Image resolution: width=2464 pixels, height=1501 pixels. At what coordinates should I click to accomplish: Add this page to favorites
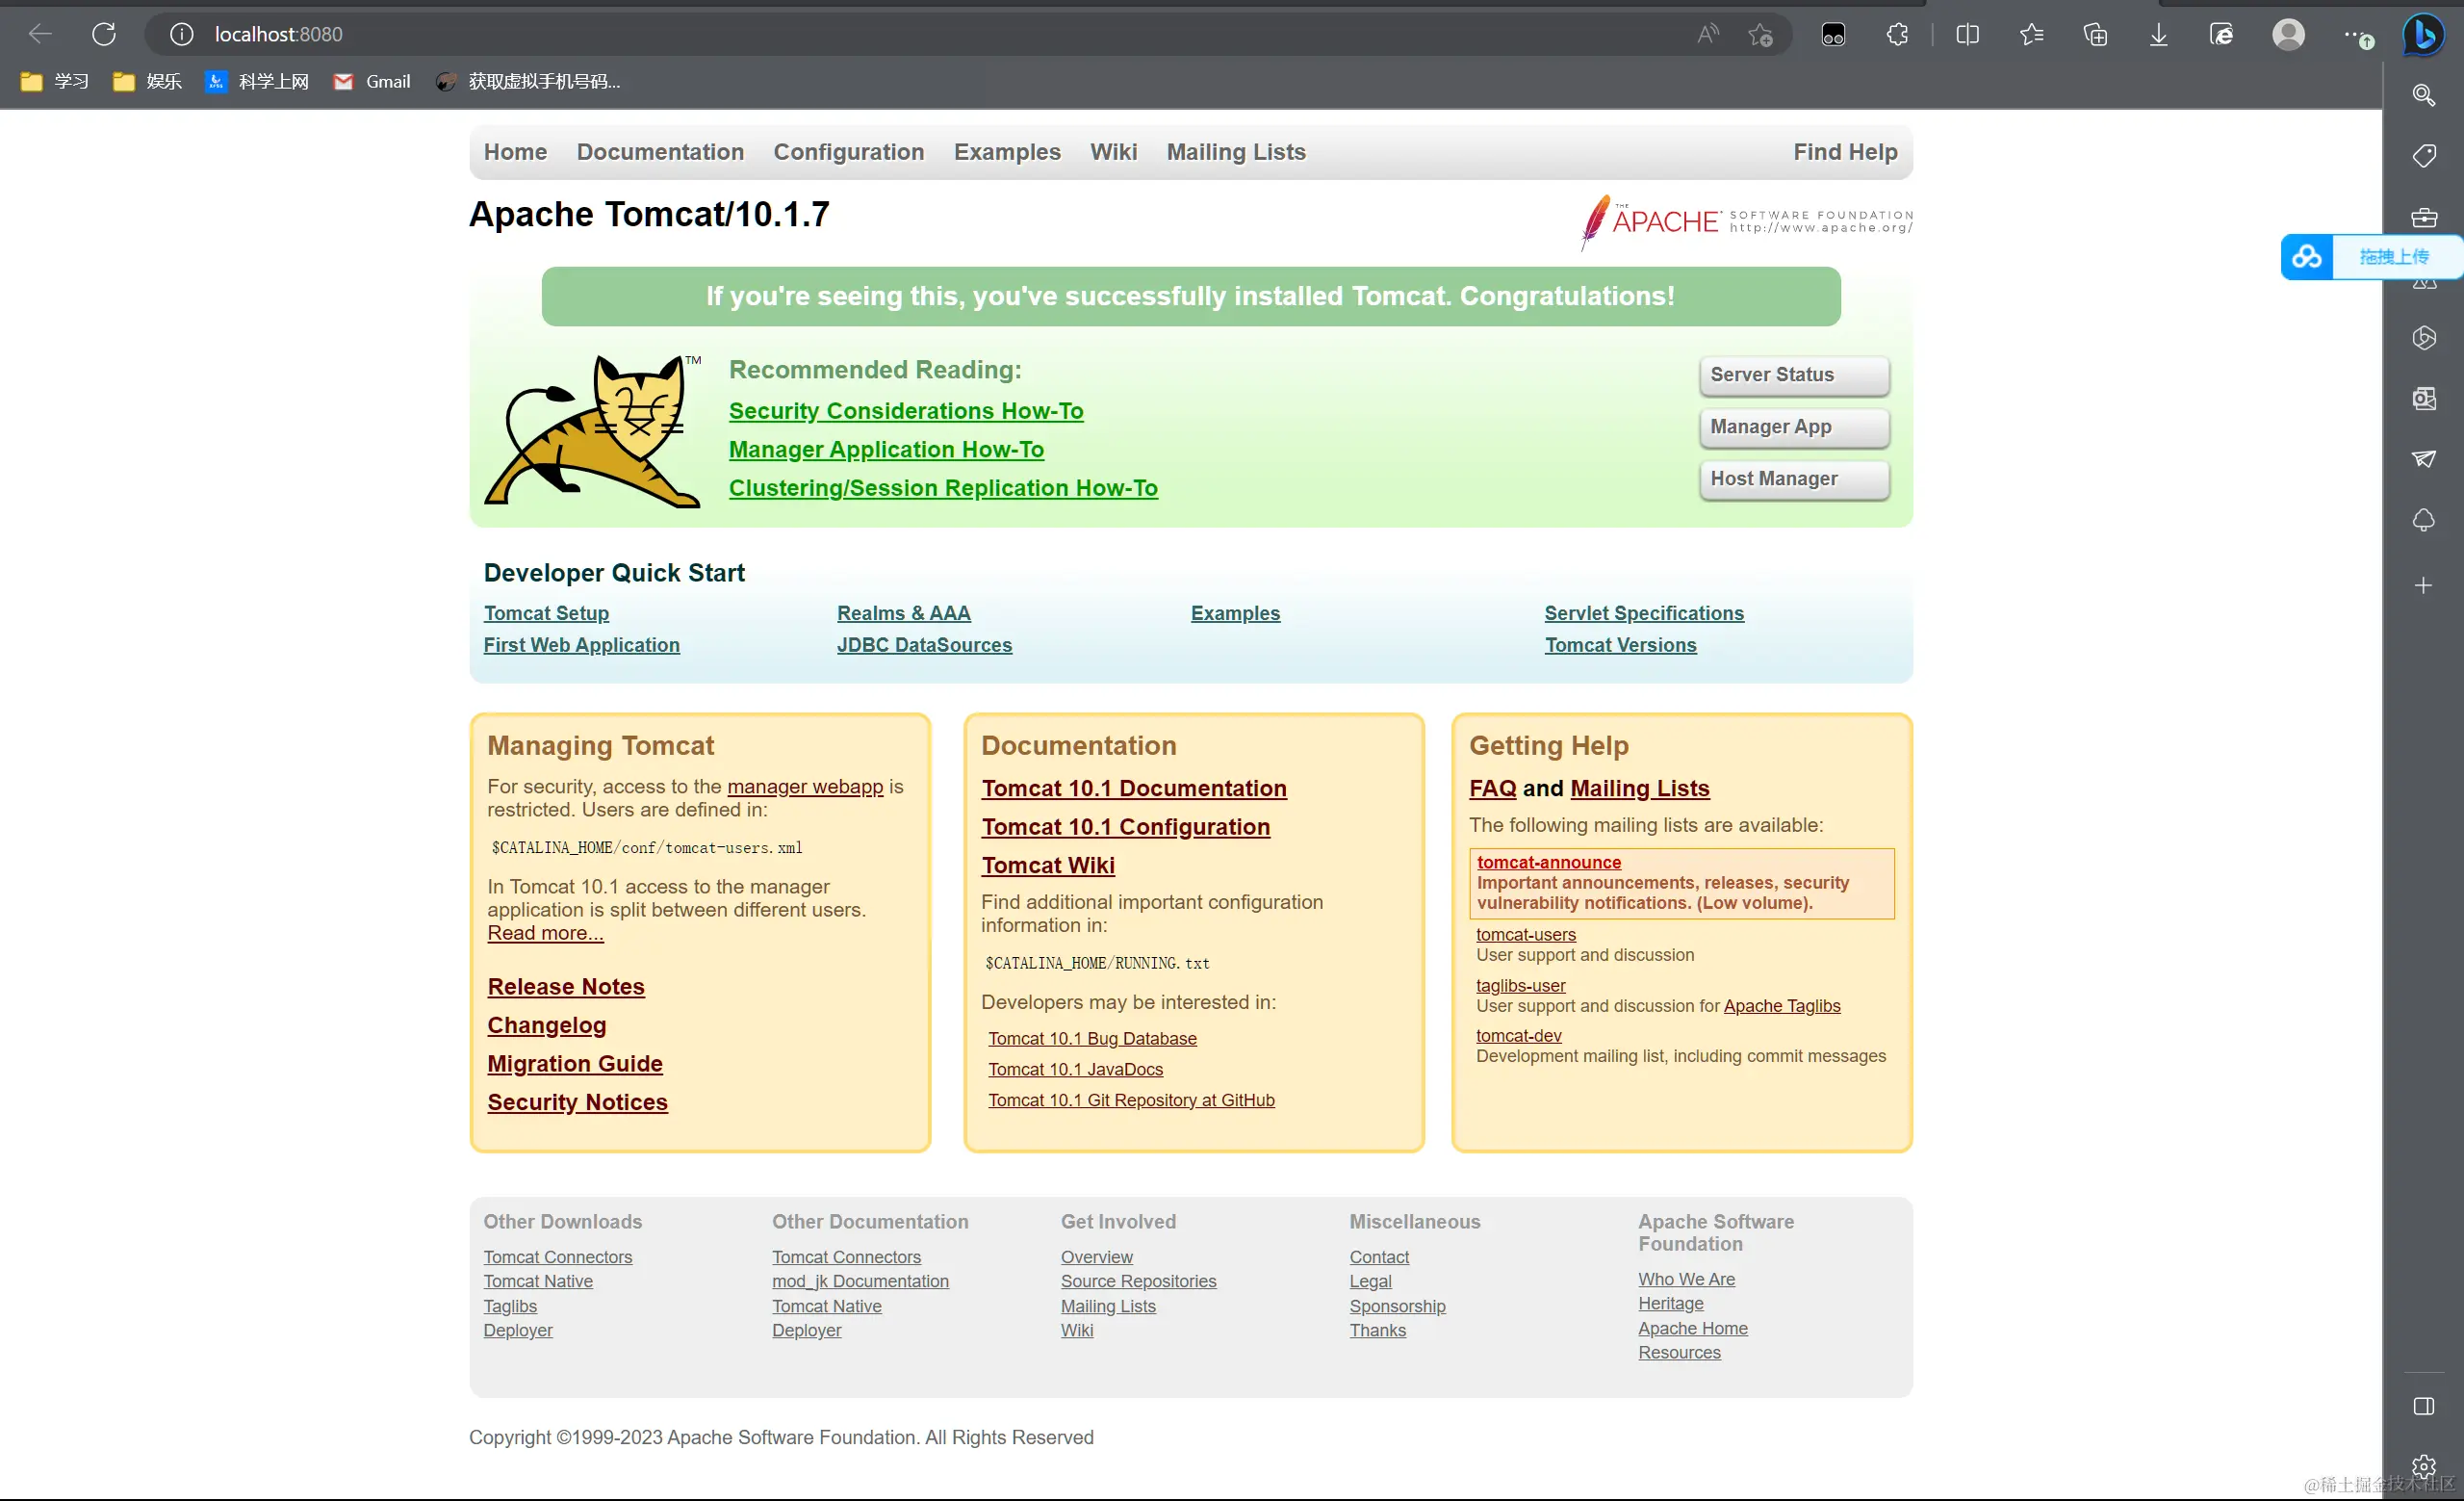[x=1760, y=35]
